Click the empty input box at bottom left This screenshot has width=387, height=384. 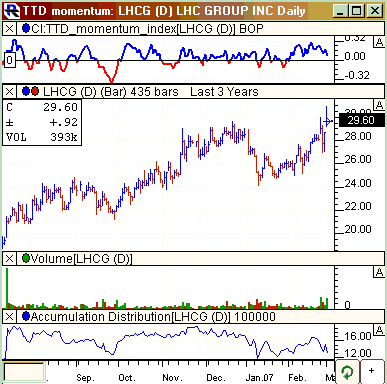24,372
